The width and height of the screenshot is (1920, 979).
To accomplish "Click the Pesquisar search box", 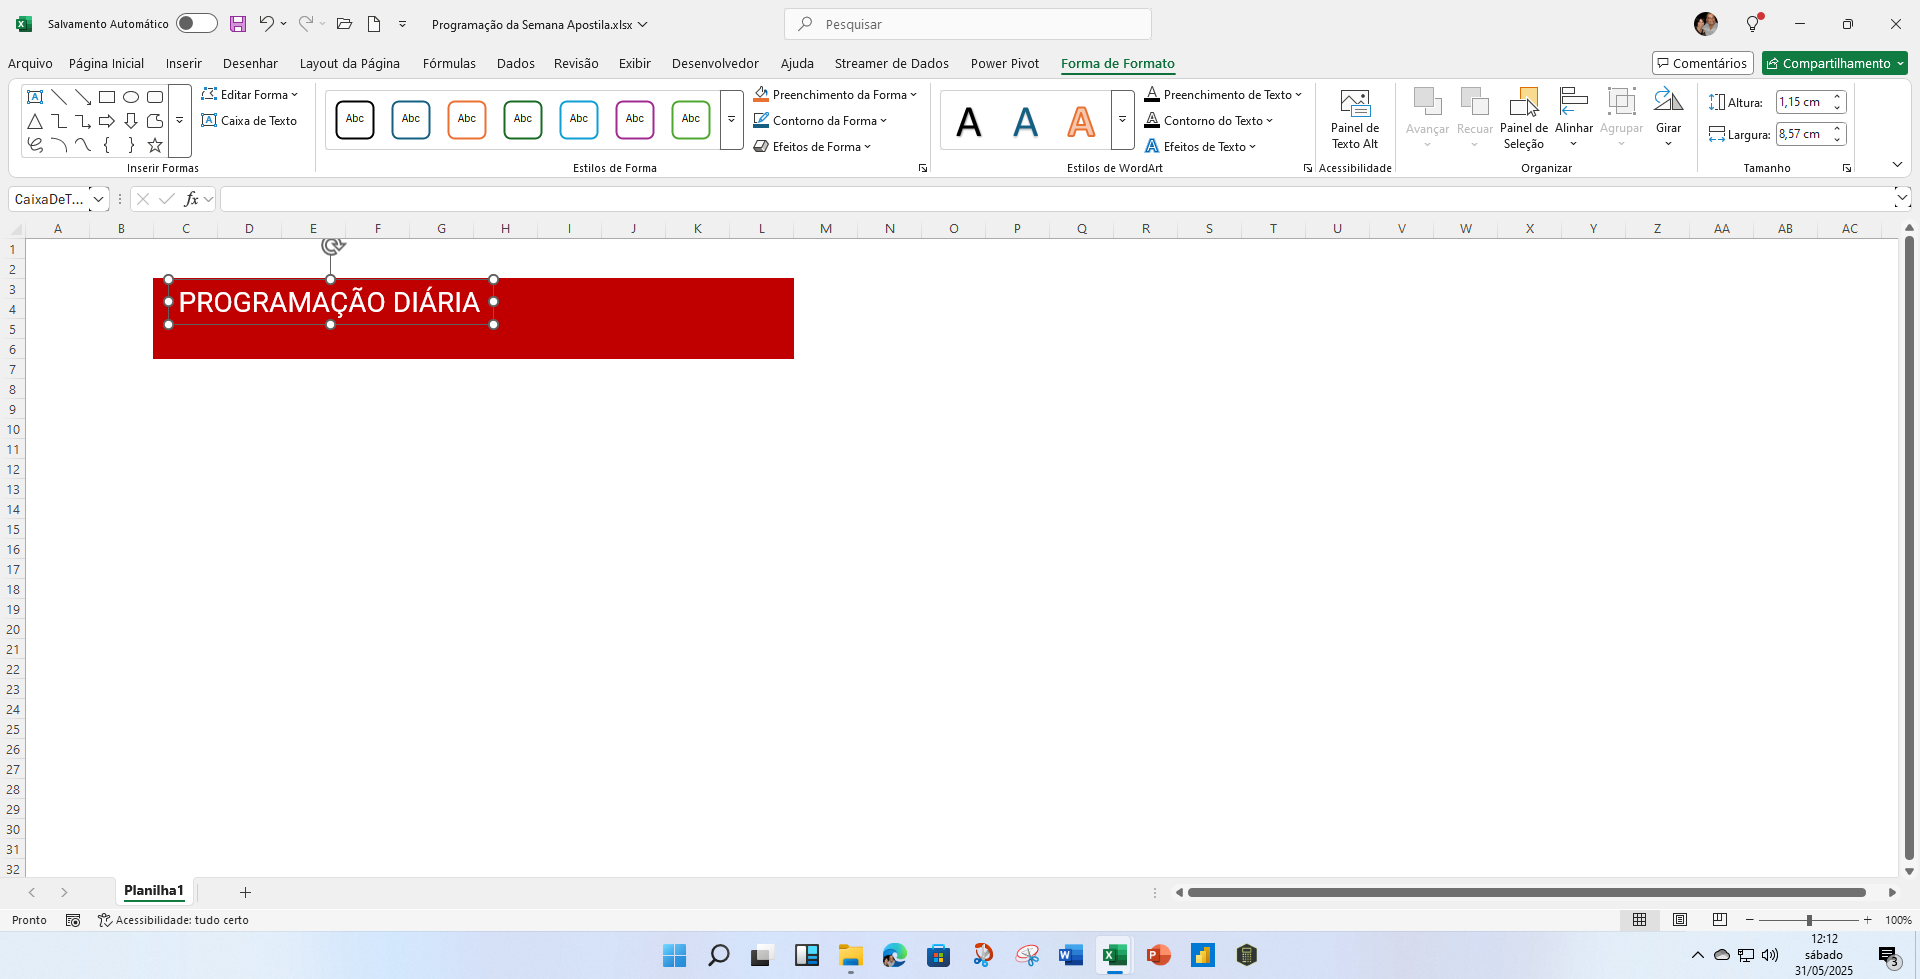I will point(968,24).
